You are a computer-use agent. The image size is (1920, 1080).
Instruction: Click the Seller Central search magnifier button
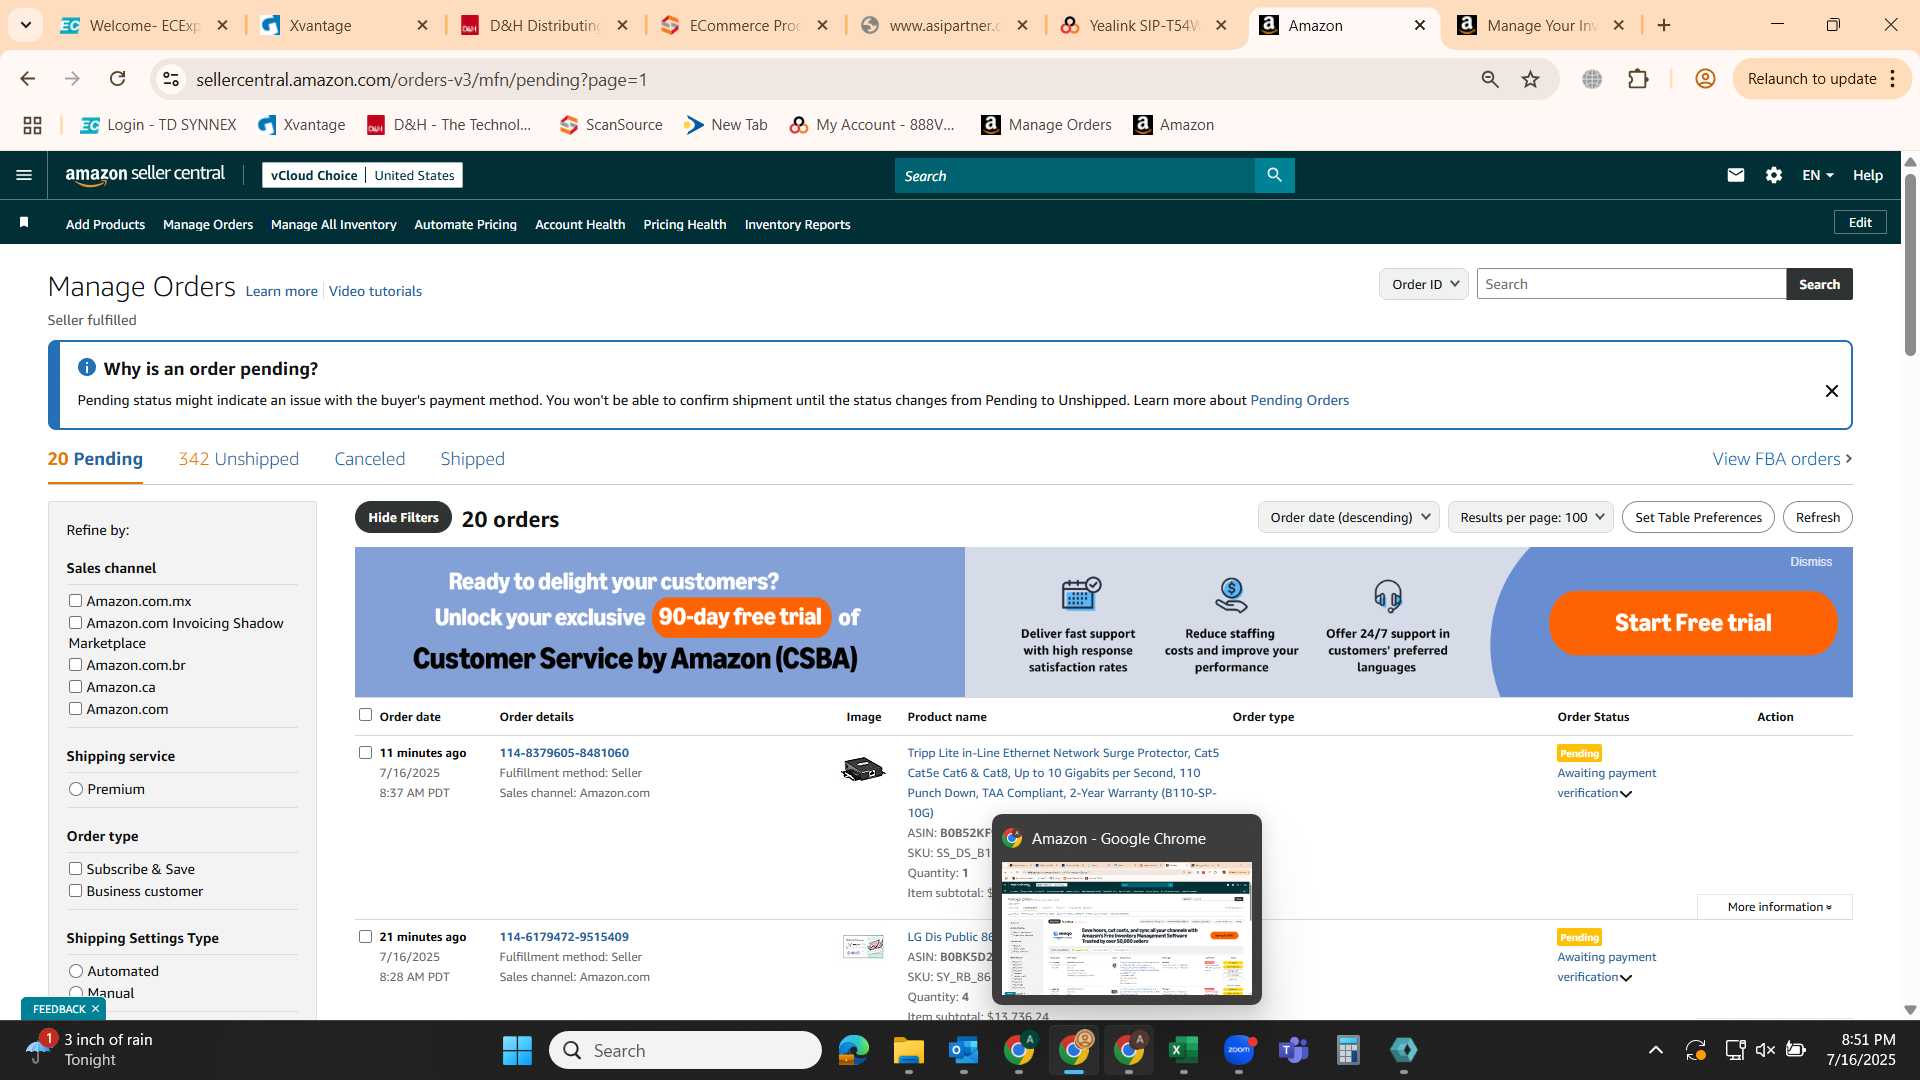click(x=1274, y=175)
